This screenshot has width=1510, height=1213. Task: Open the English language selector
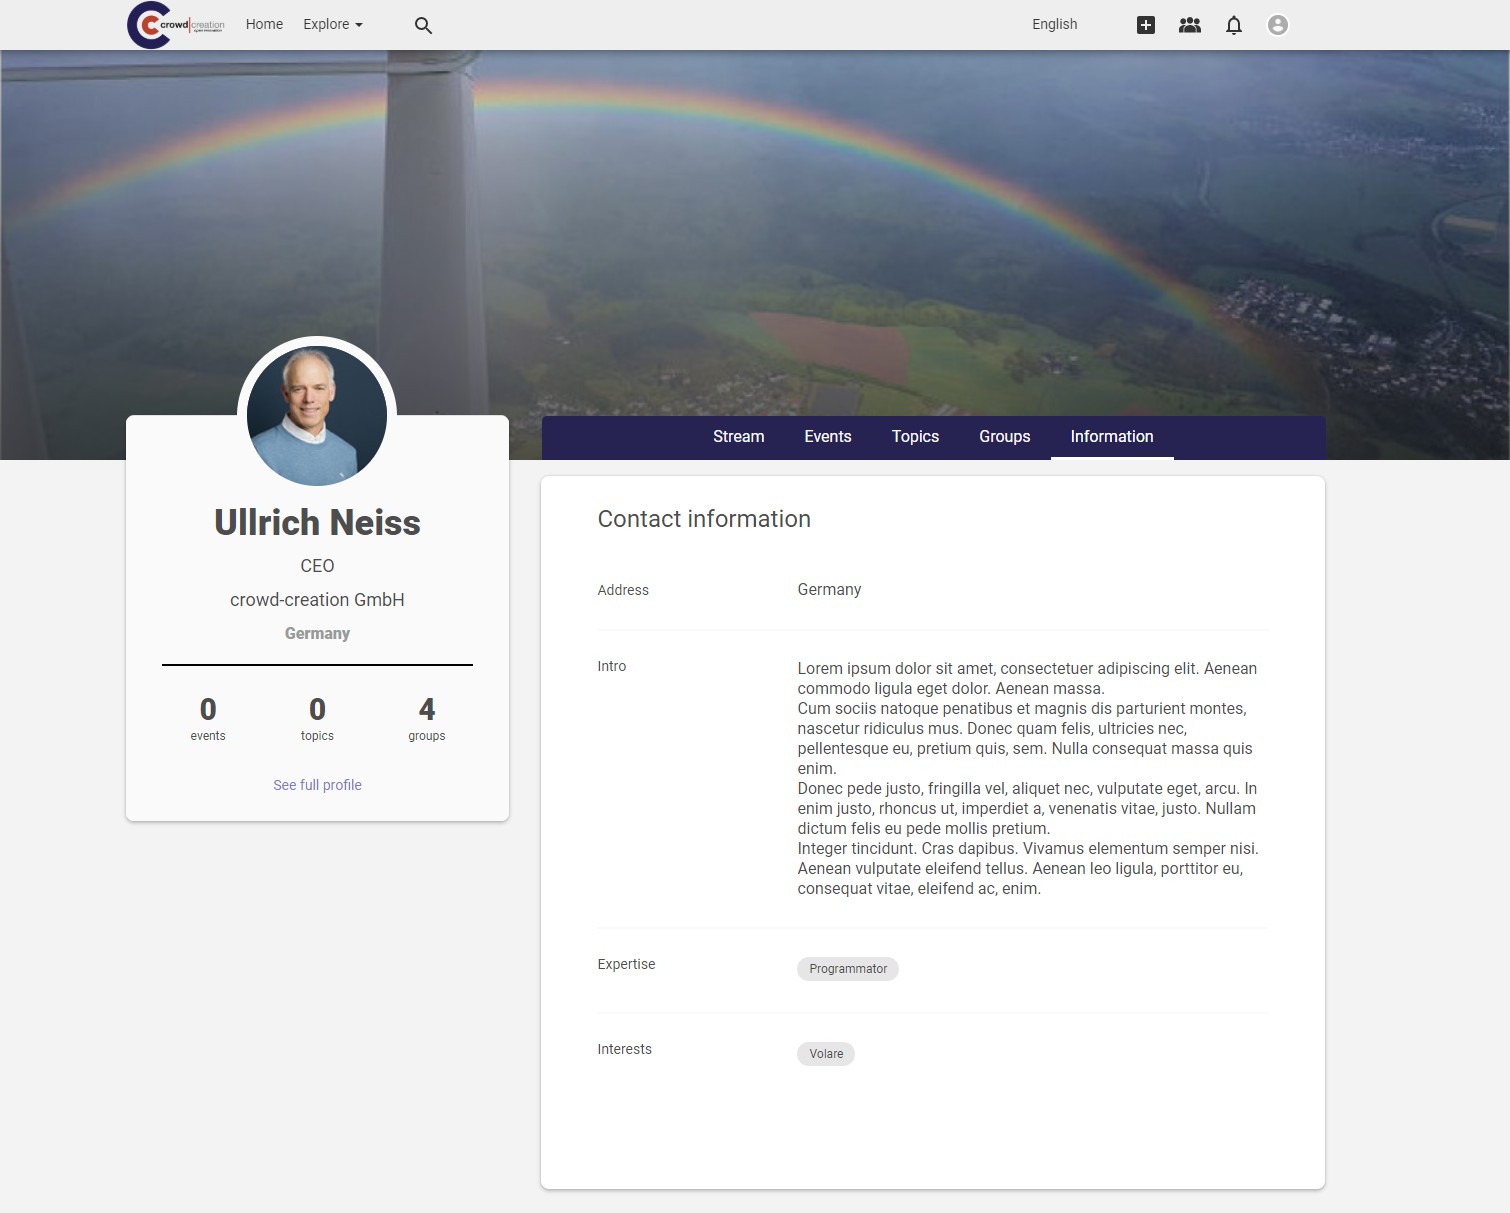1054,24
